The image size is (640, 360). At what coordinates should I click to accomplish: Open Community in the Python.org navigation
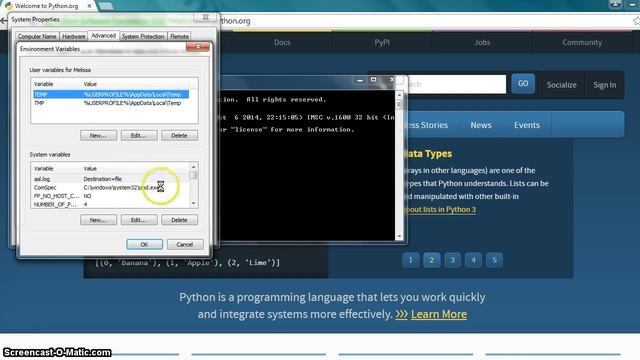click(582, 42)
